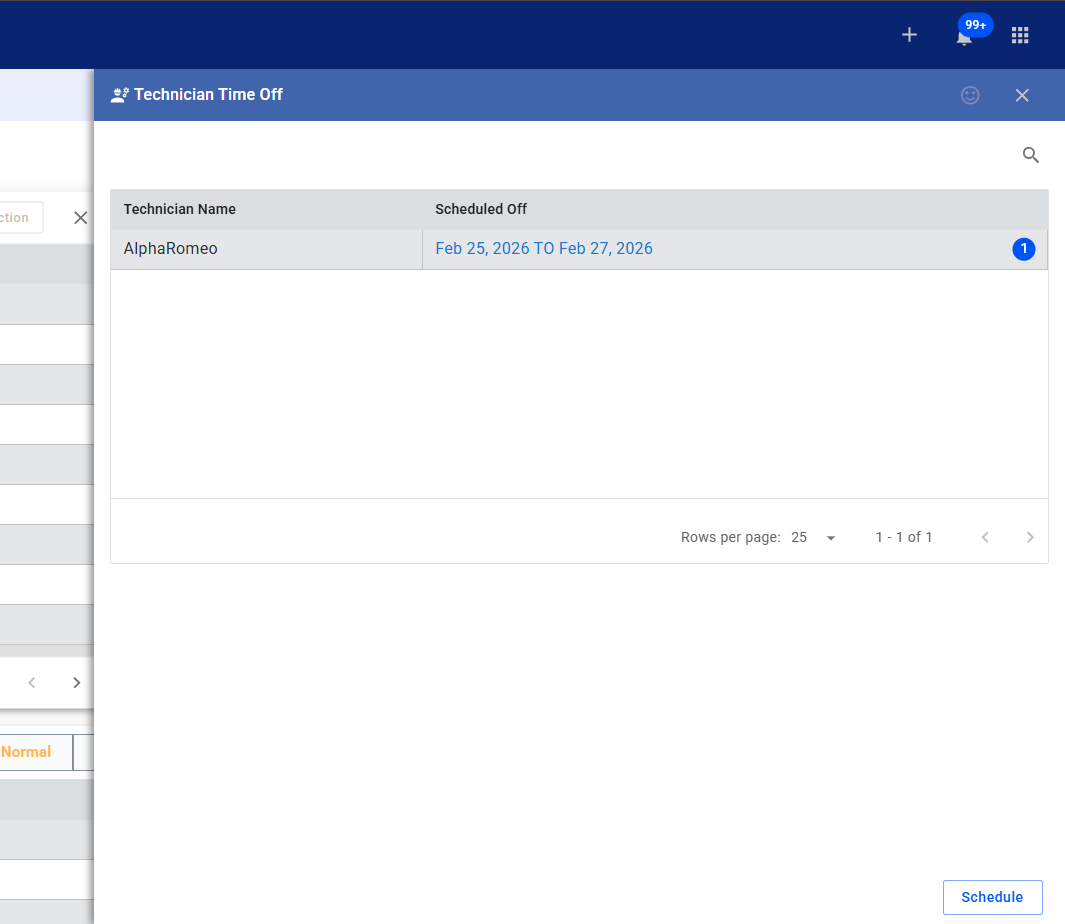The width and height of the screenshot is (1065, 924).
Task: Open the apps grid launcher
Action: [1020, 35]
